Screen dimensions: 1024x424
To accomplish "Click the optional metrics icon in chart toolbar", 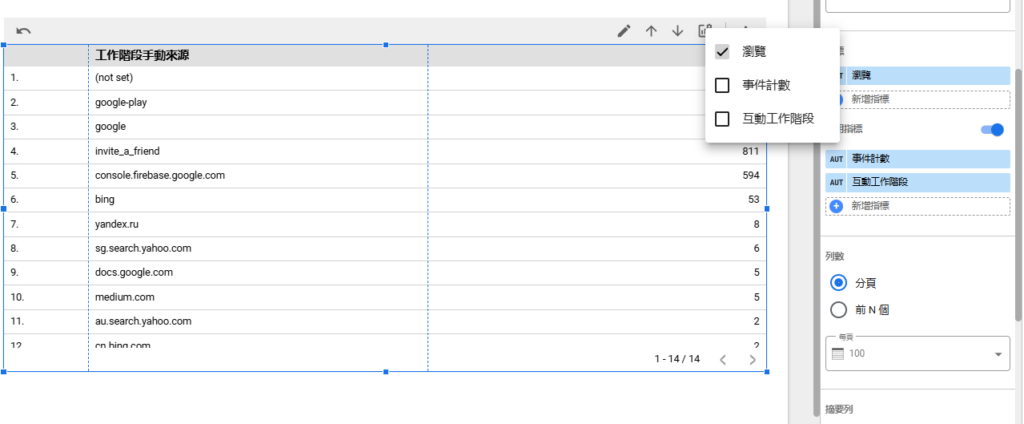I will click(705, 31).
